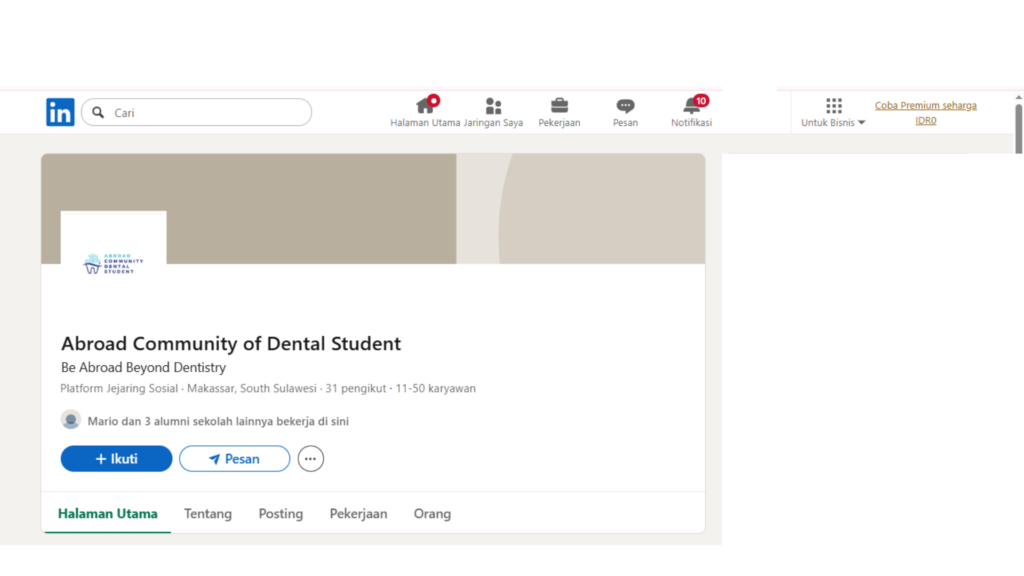The height and width of the screenshot is (576, 1024).
Task: Open Pesan messaging icon in navbar
Action: click(625, 106)
